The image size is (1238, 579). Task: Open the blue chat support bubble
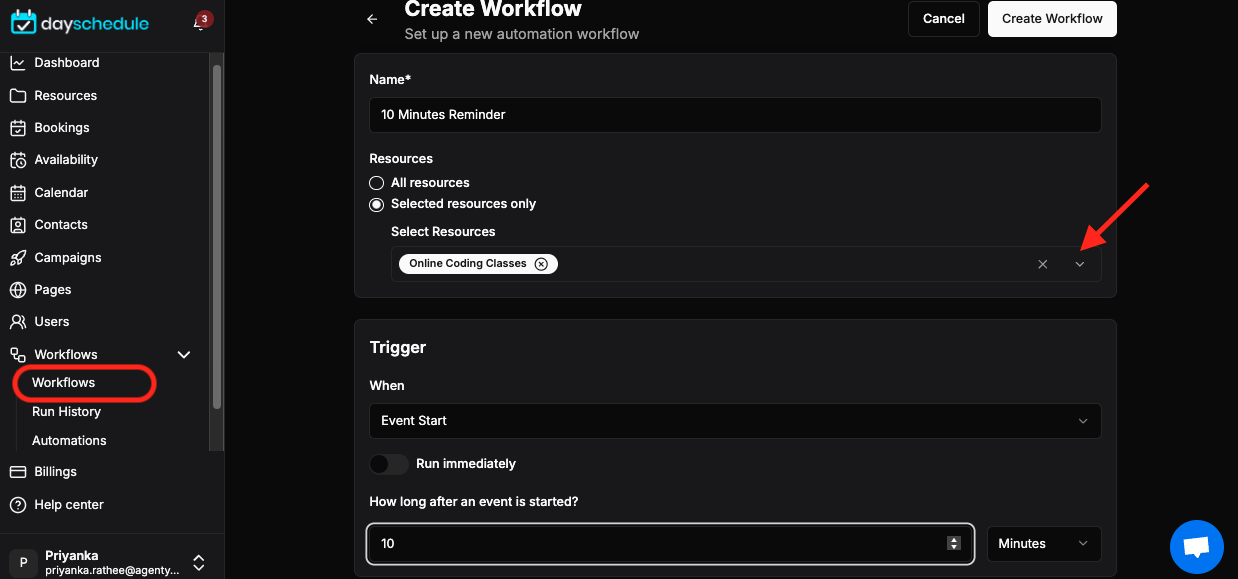pos(1197,547)
